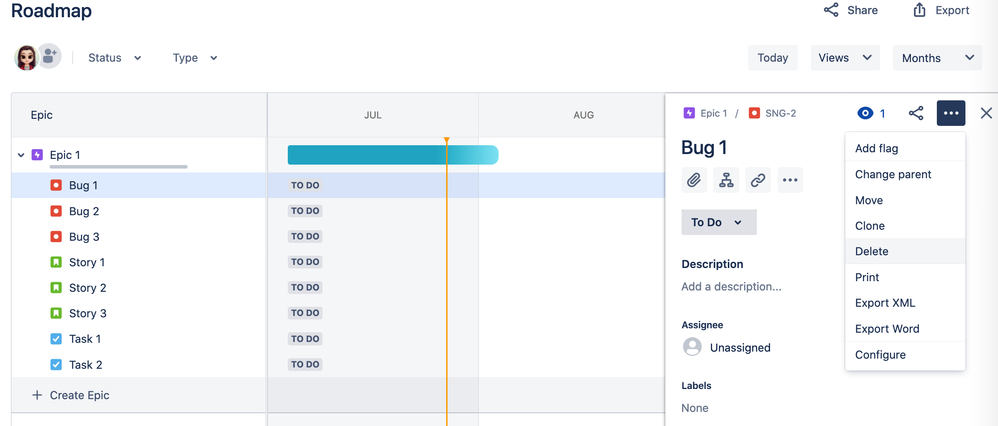Click the Today button
Viewport: 998px width, 426px height.
[773, 58]
